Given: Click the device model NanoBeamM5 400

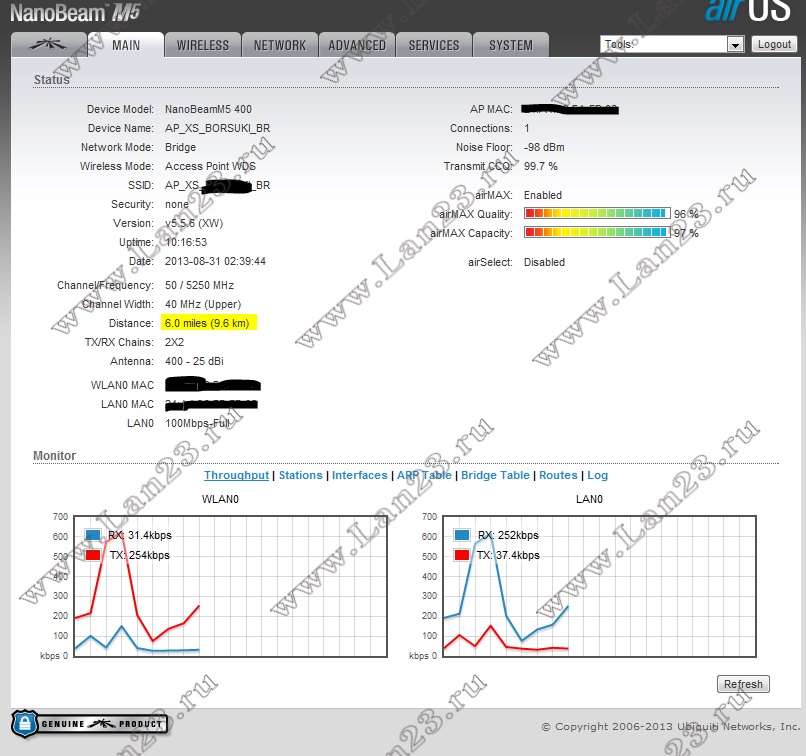Looking at the screenshot, I should click(208, 109).
